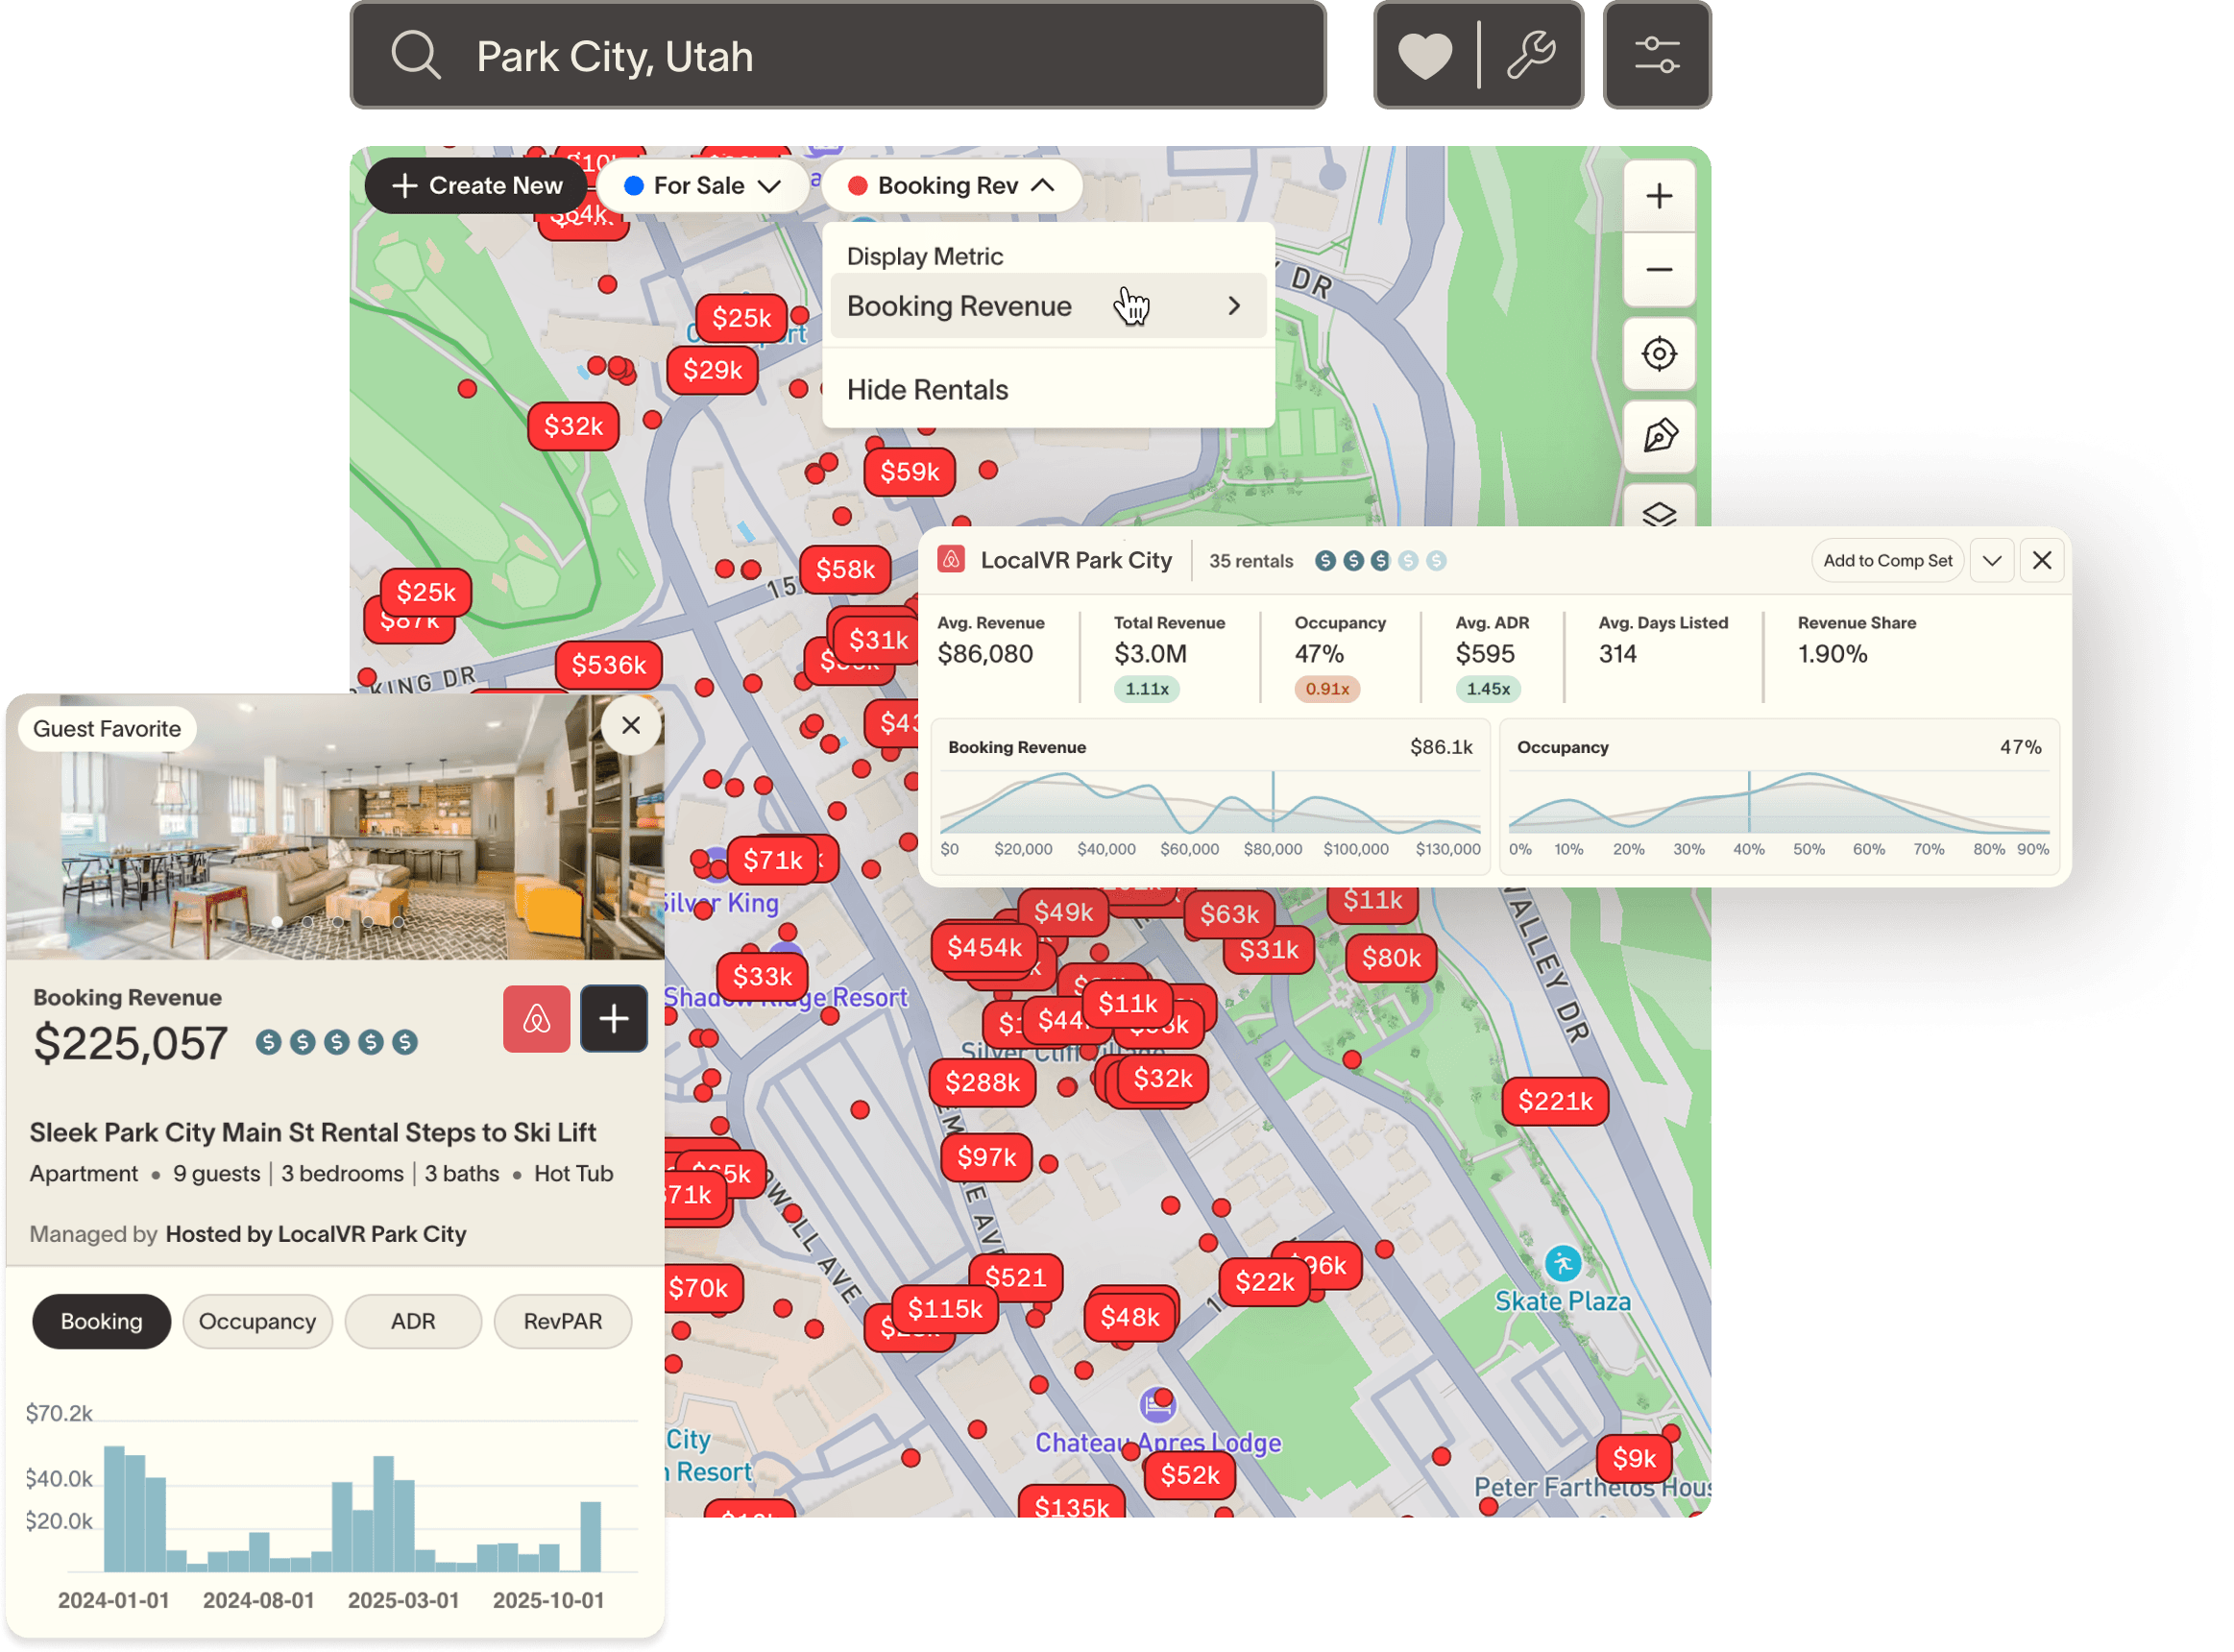Viewport: 2234px width, 1652px height.
Task: Expand the chevron next to Add to Comp Set
Action: pos(1992,560)
